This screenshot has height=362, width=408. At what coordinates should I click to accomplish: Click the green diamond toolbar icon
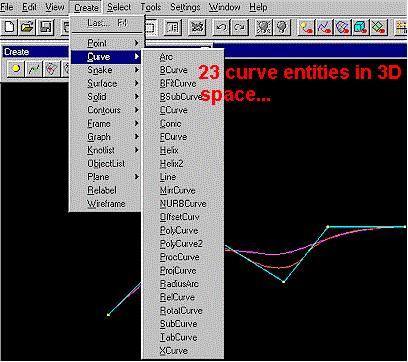(378, 27)
